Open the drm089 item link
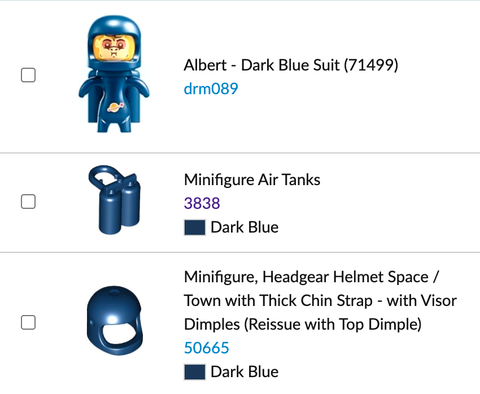Viewport: 480px width, 394px height. click(211, 89)
